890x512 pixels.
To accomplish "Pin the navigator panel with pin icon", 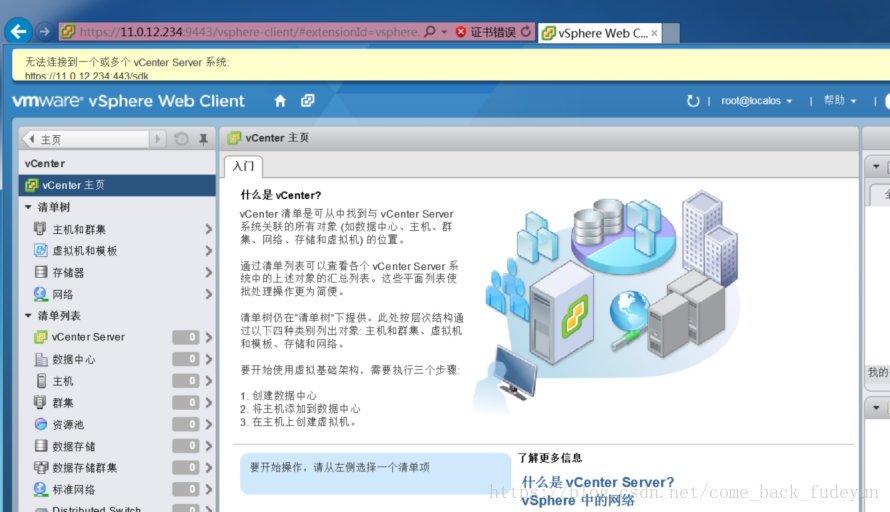I will pyautogui.click(x=203, y=139).
